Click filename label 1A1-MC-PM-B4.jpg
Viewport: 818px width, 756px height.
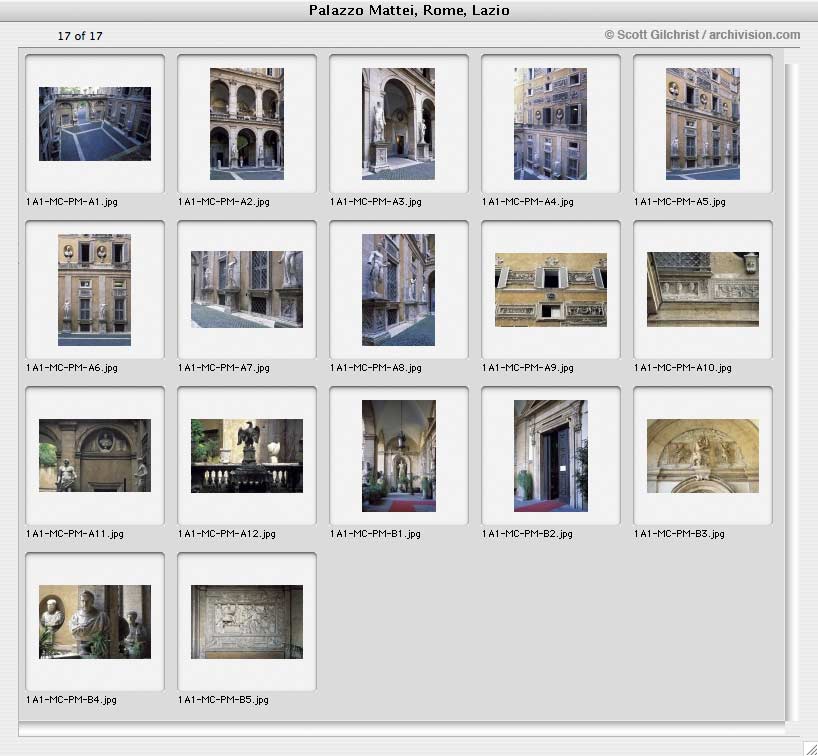pos(71,700)
